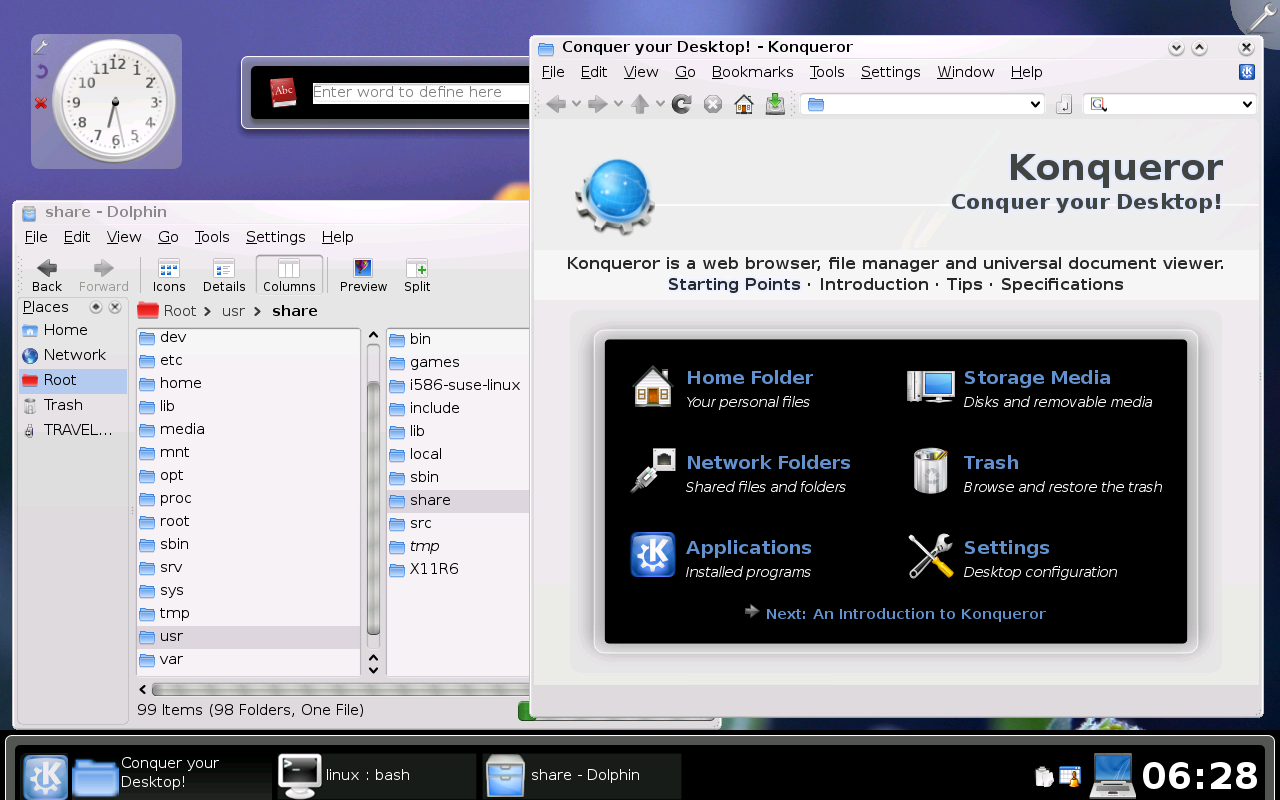Click the rotate icon beside the clock widget
Viewport: 1280px width, 800px height.
[41, 71]
